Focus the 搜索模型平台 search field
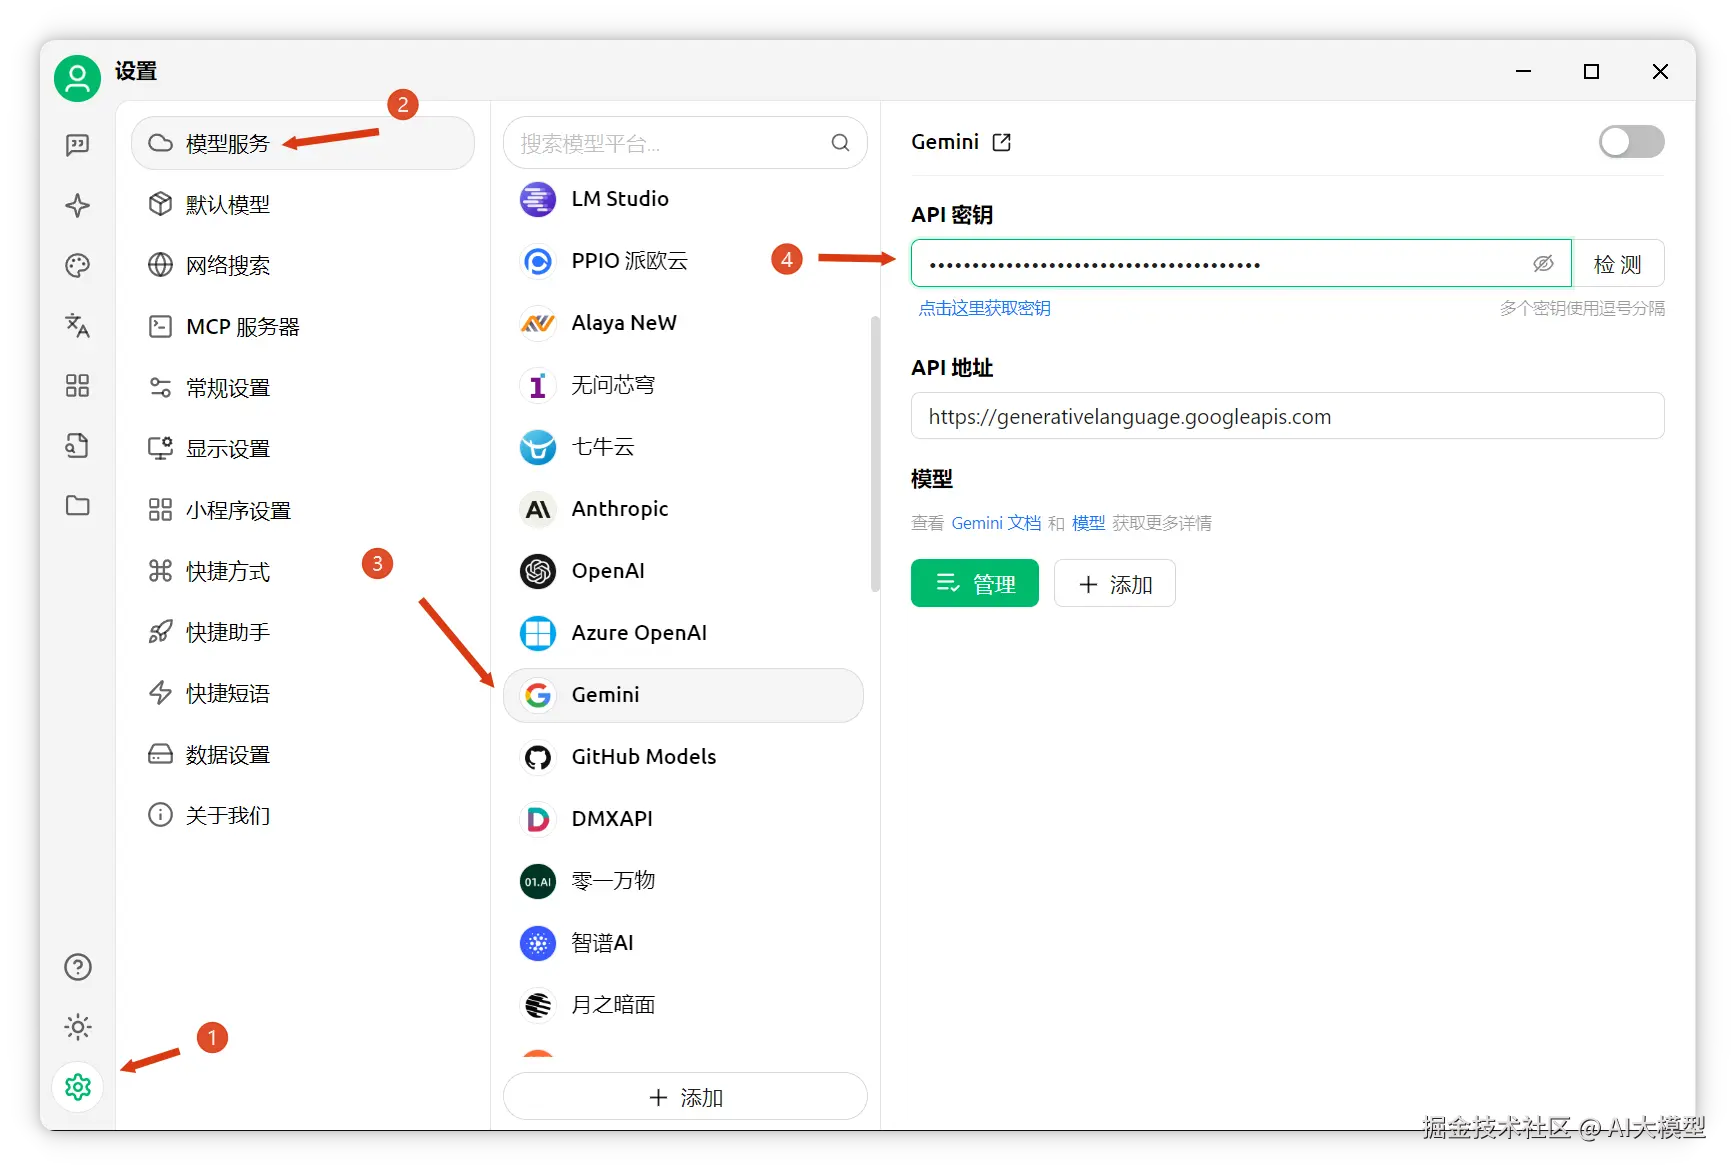This screenshot has width=1736, height=1171. click(685, 143)
